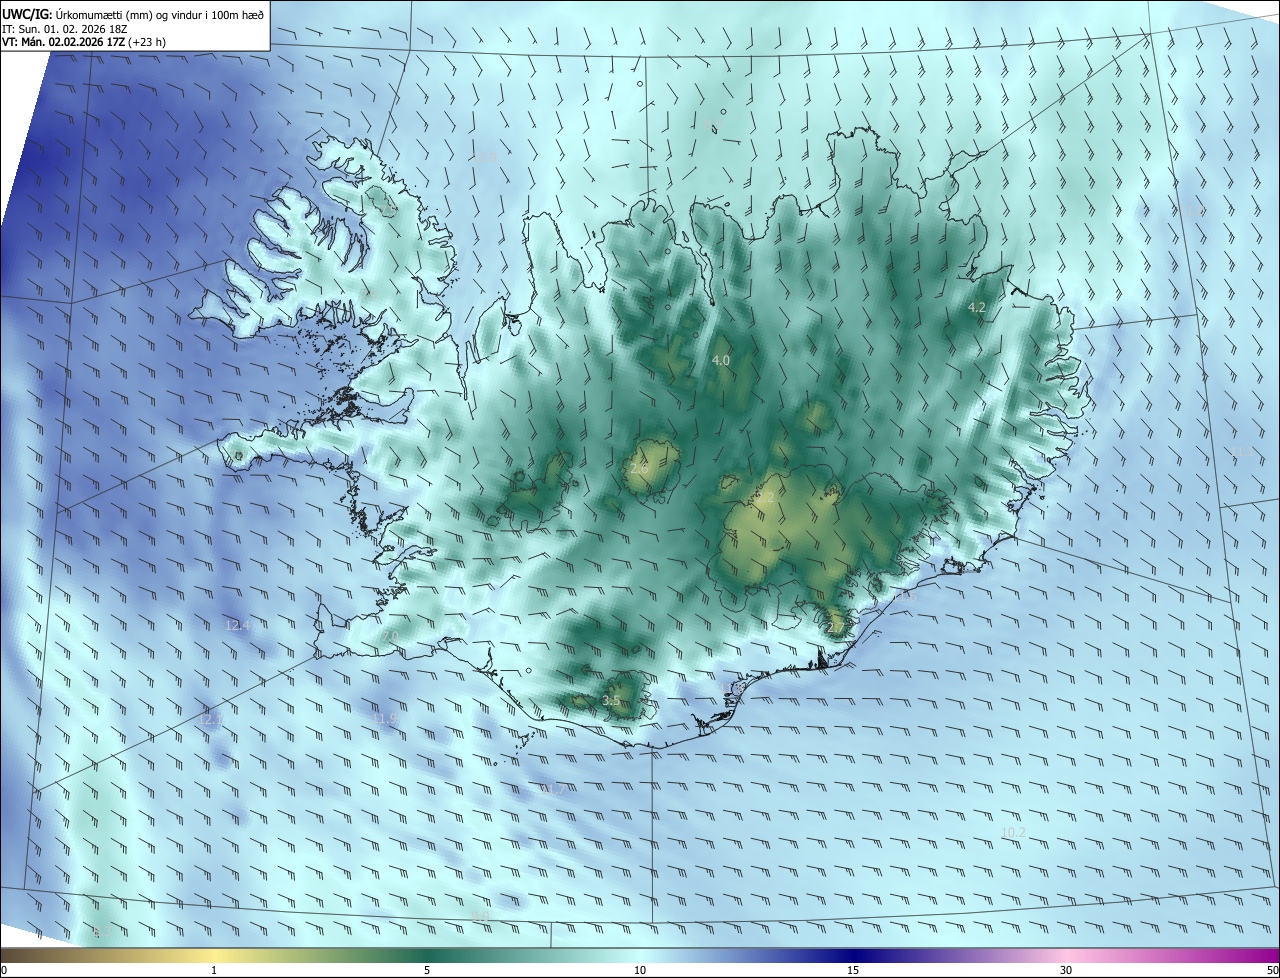
Task: Click the '10' tick on the color scale
Action: 640,970
